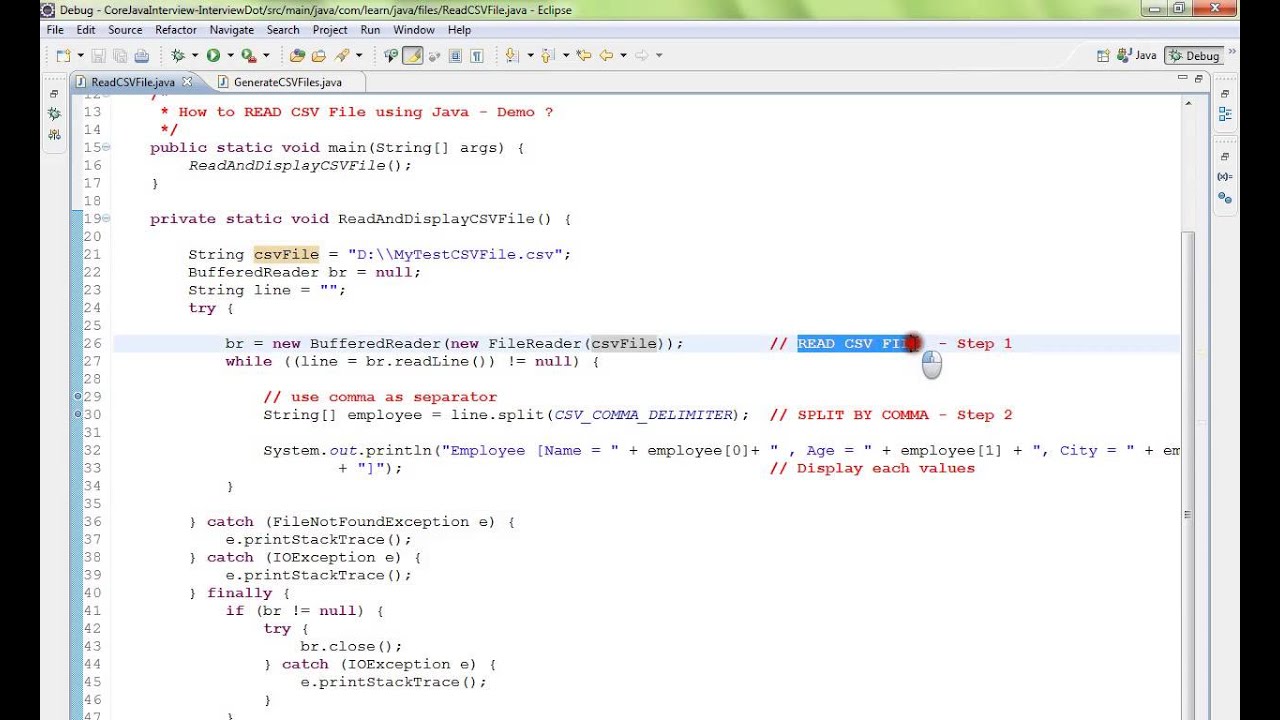Toggle Block Selection Mode icon
Screen dimensions: 1280x720
454,56
